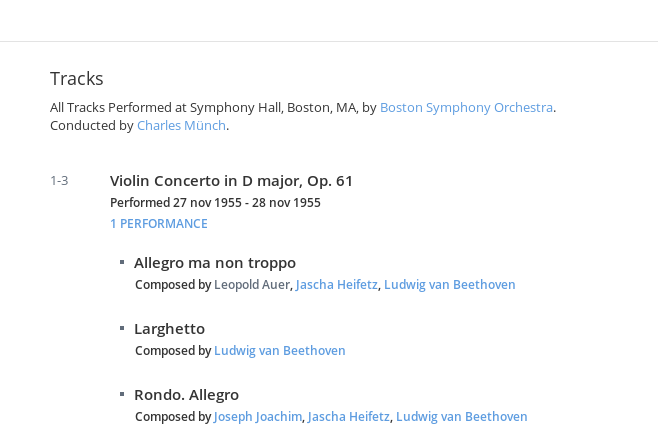The image size is (658, 445).
Task: Click the bullet beside Rondo. Allegro
Action: (x=122, y=394)
